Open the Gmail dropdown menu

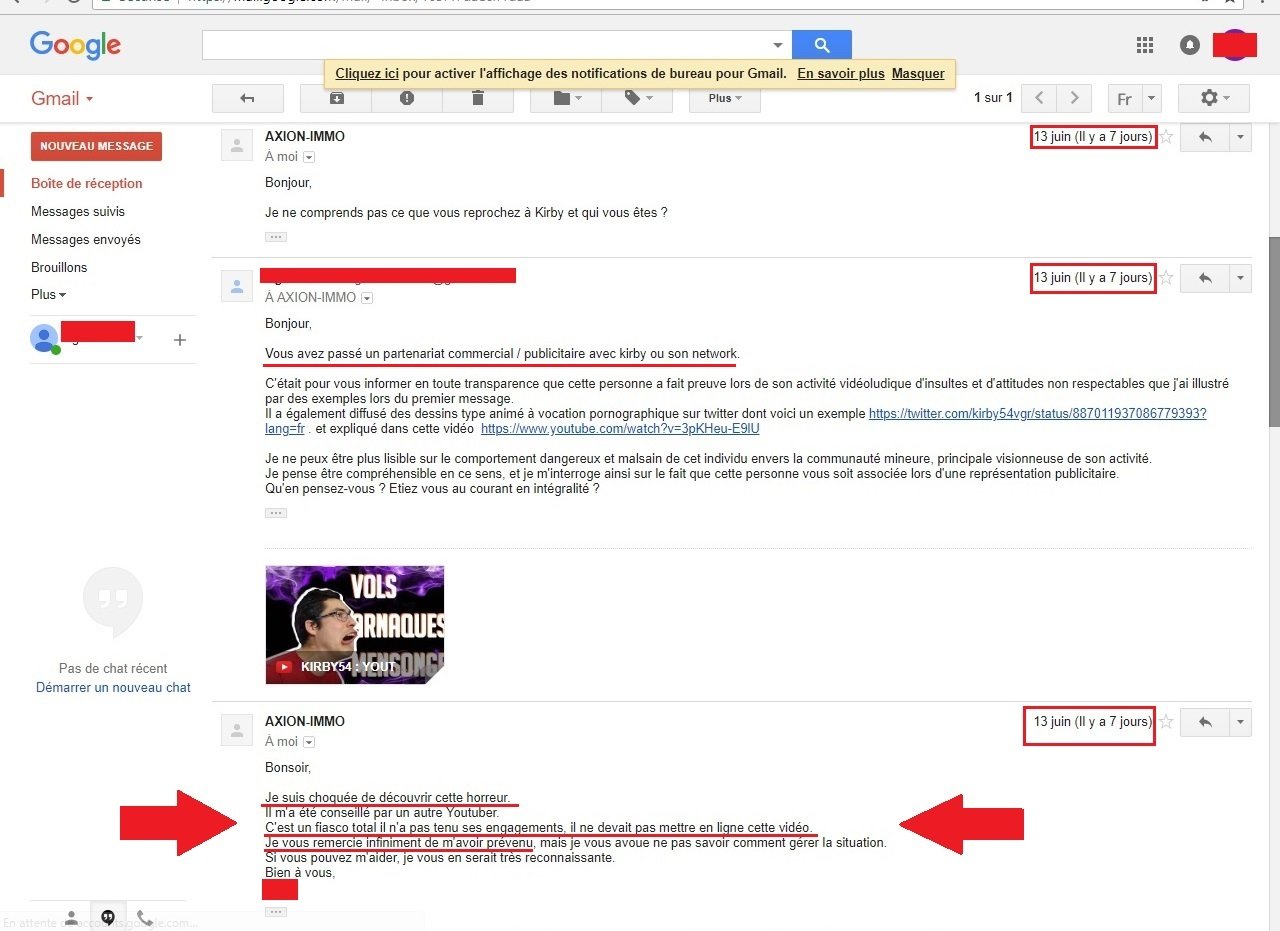(62, 98)
